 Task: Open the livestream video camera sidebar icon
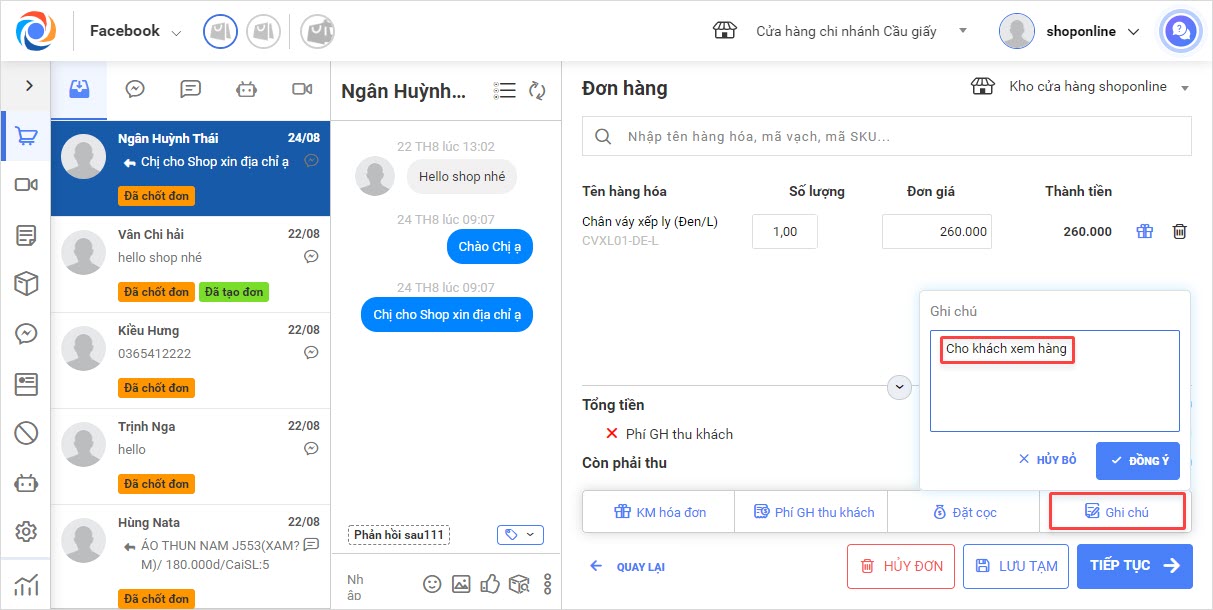(27, 185)
